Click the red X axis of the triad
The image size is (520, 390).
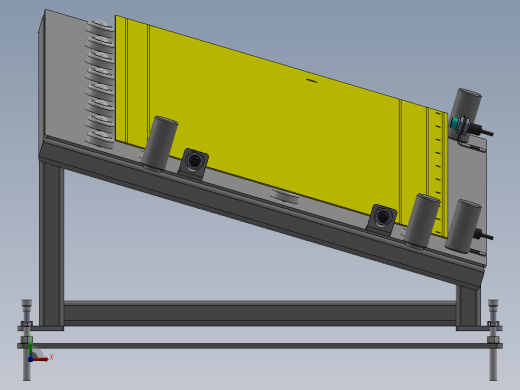tap(41, 359)
